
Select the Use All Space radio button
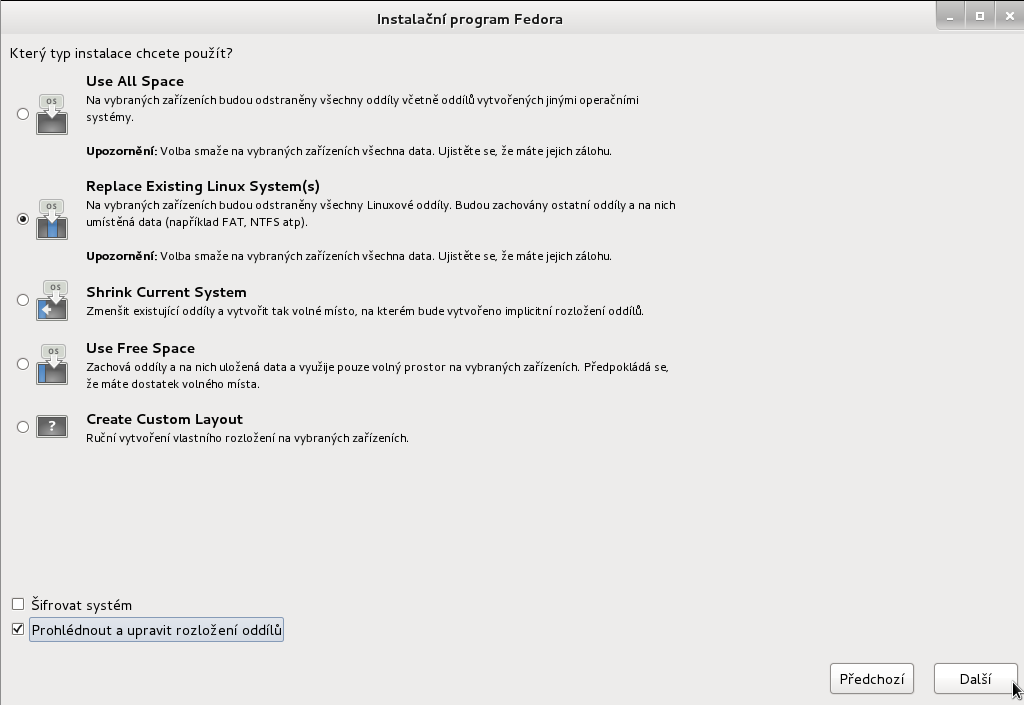[23, 114]
